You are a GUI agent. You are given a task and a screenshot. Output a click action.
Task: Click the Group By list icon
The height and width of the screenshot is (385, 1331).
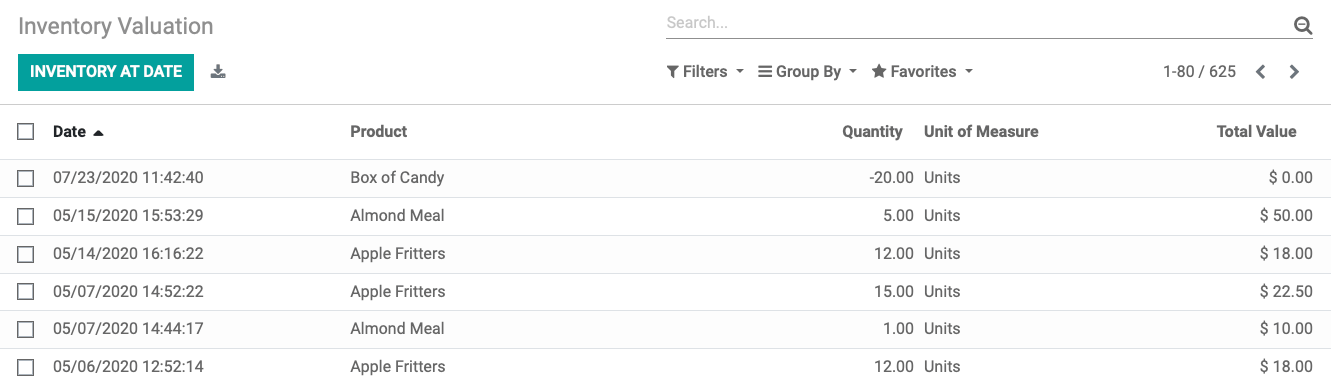[765, 72]
